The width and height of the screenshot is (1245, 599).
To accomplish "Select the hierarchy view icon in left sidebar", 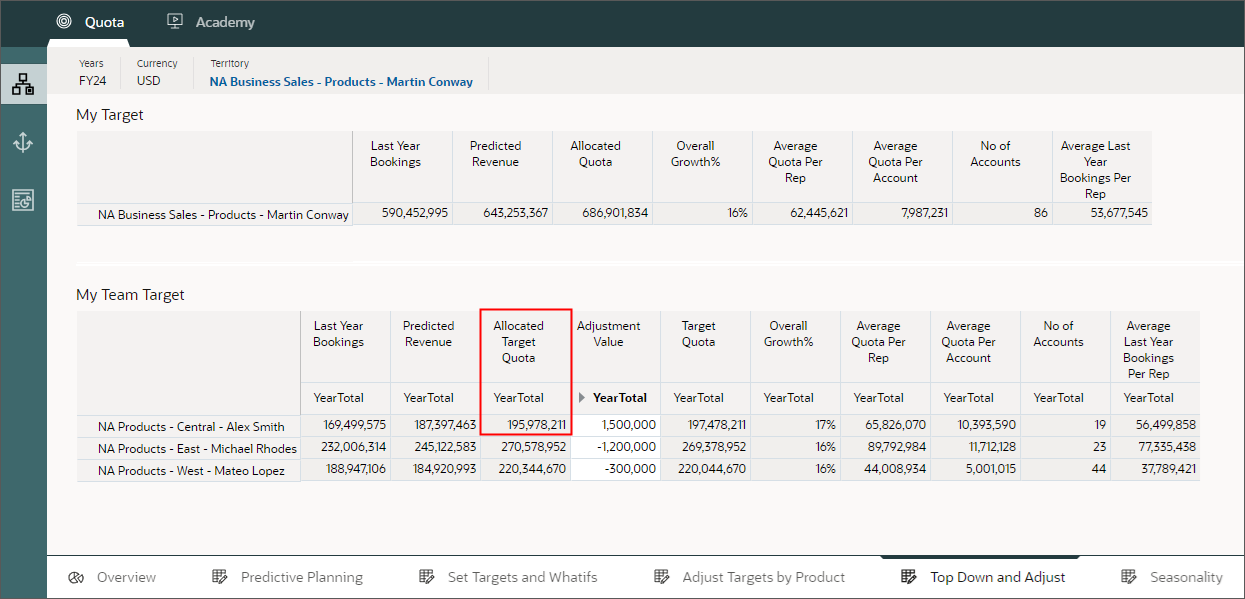I will (x=23, y=84).
